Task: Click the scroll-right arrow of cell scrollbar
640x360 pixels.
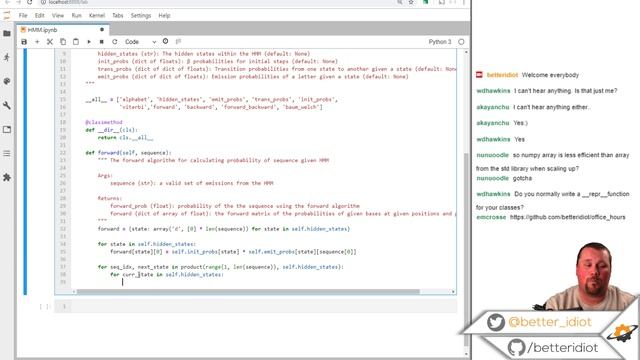Action: pos(453,291)
